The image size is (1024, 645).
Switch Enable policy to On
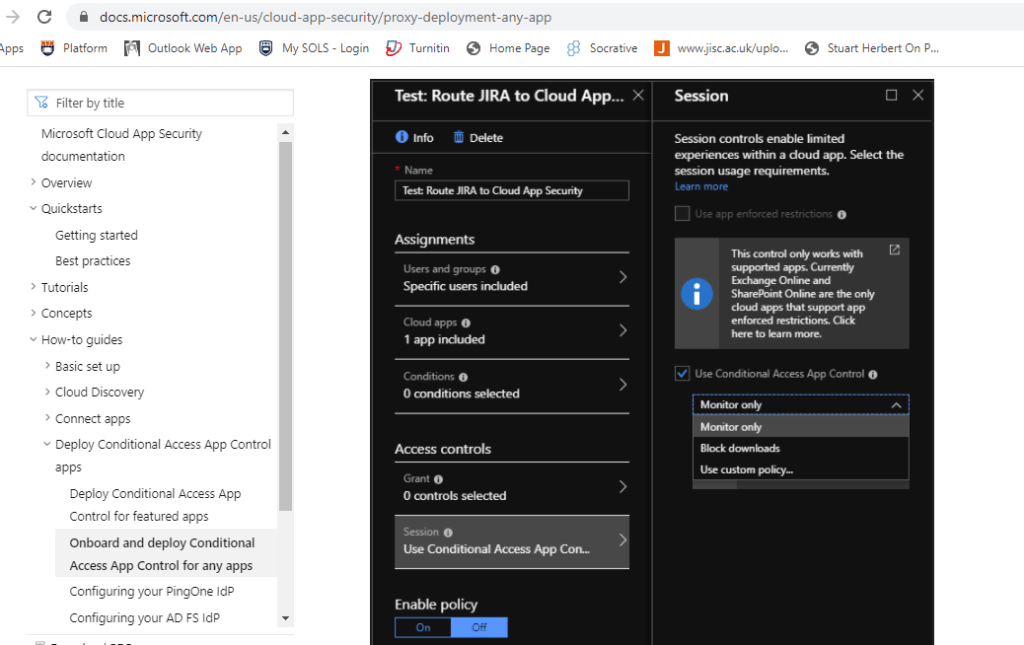point(423,627)
